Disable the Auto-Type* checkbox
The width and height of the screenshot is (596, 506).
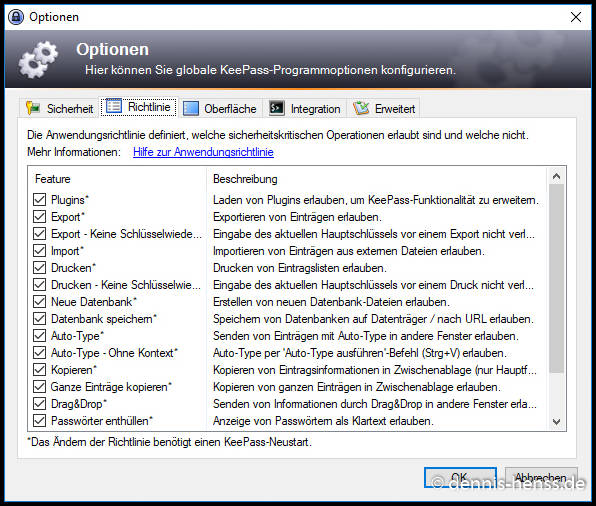[40, 336]
